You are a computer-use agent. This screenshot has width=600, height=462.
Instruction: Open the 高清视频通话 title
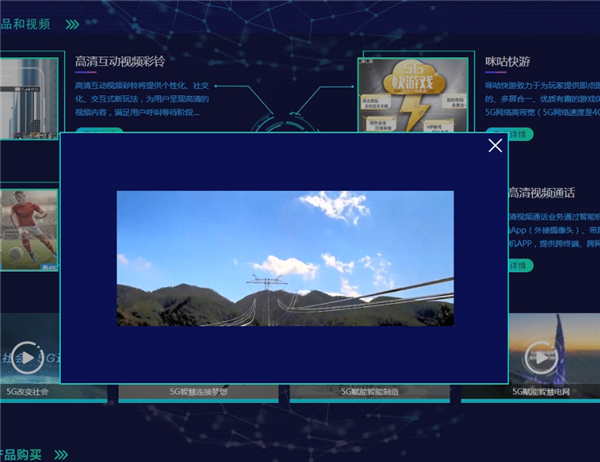pos(541,193)
